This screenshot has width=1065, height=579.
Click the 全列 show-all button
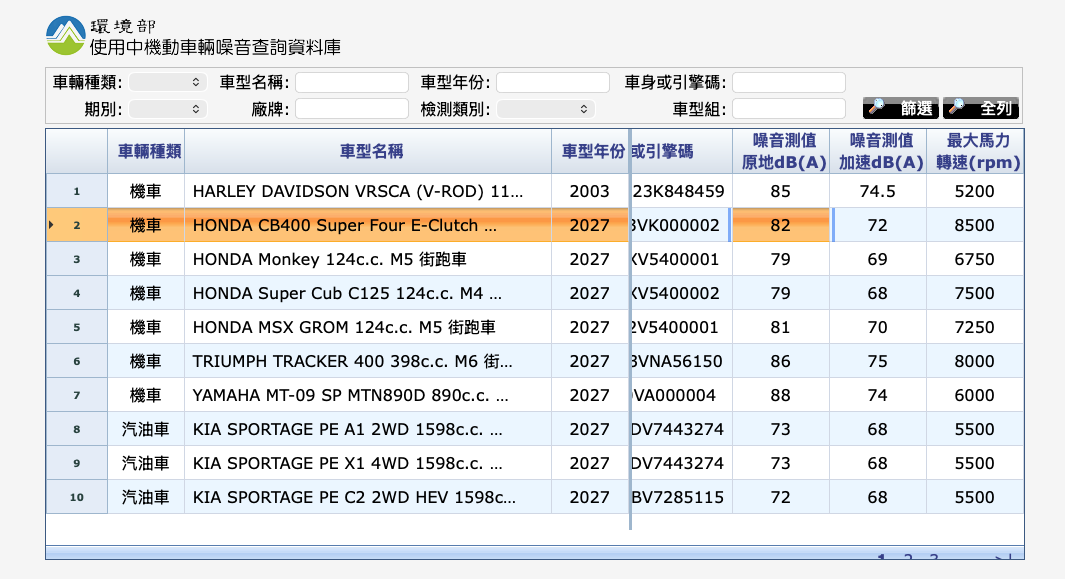point(980,108)
